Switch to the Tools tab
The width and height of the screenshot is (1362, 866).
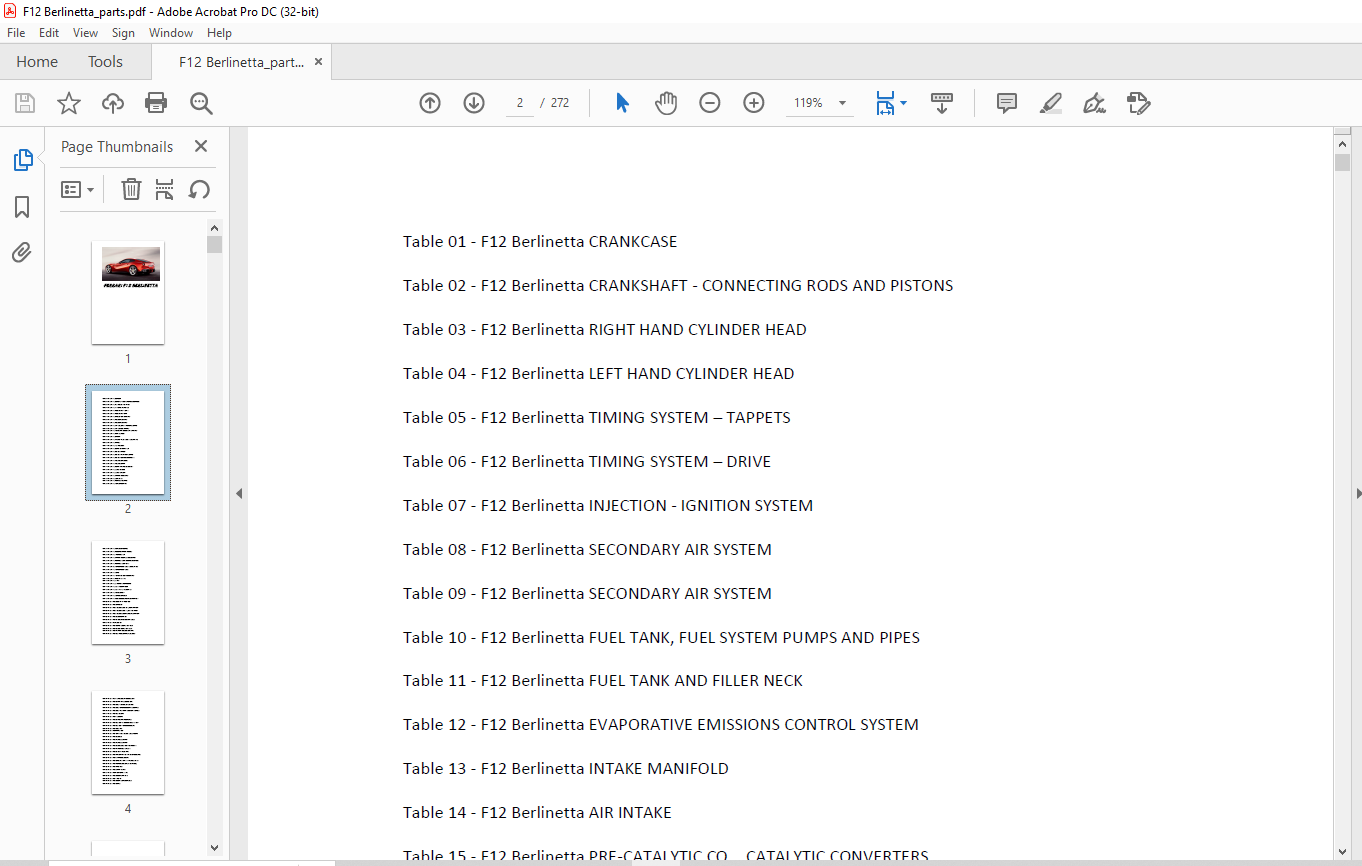pyautogui.click(x=105, y=62)
